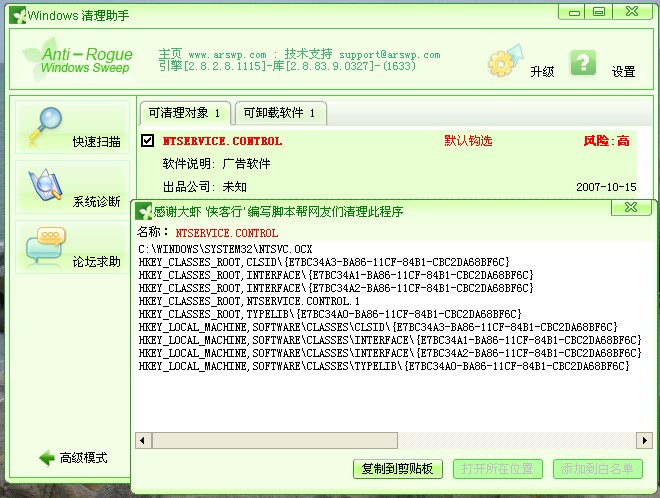The image size is (660, 498).
Task: Click the 复制到剪贴板 button
Action: pos(398,469)
